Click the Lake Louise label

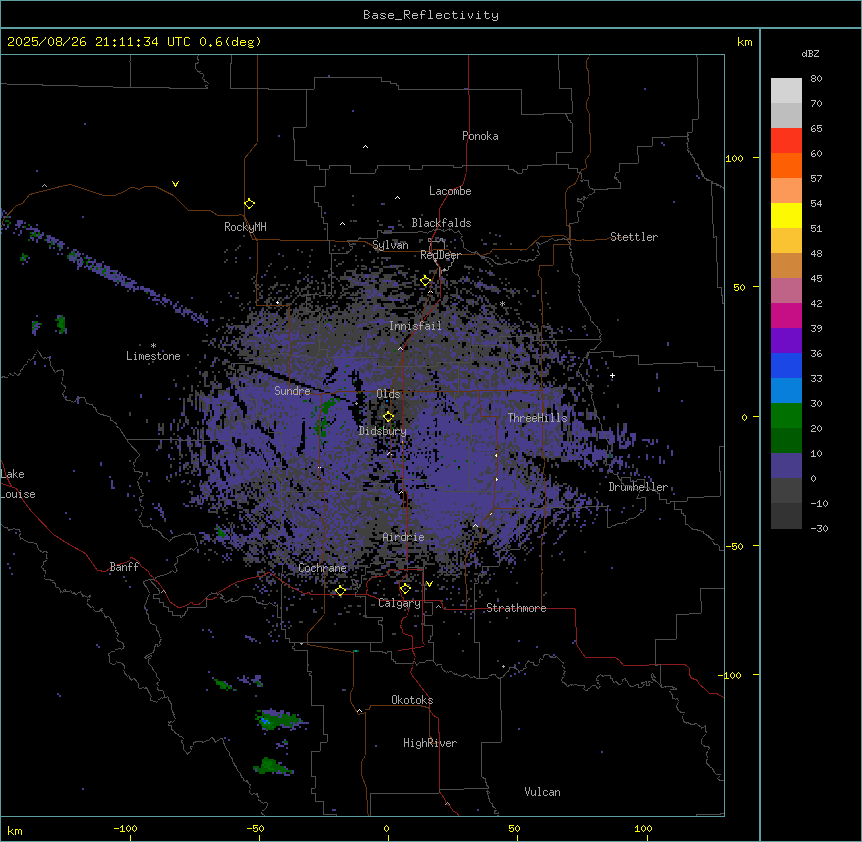[x=16, y=484]
